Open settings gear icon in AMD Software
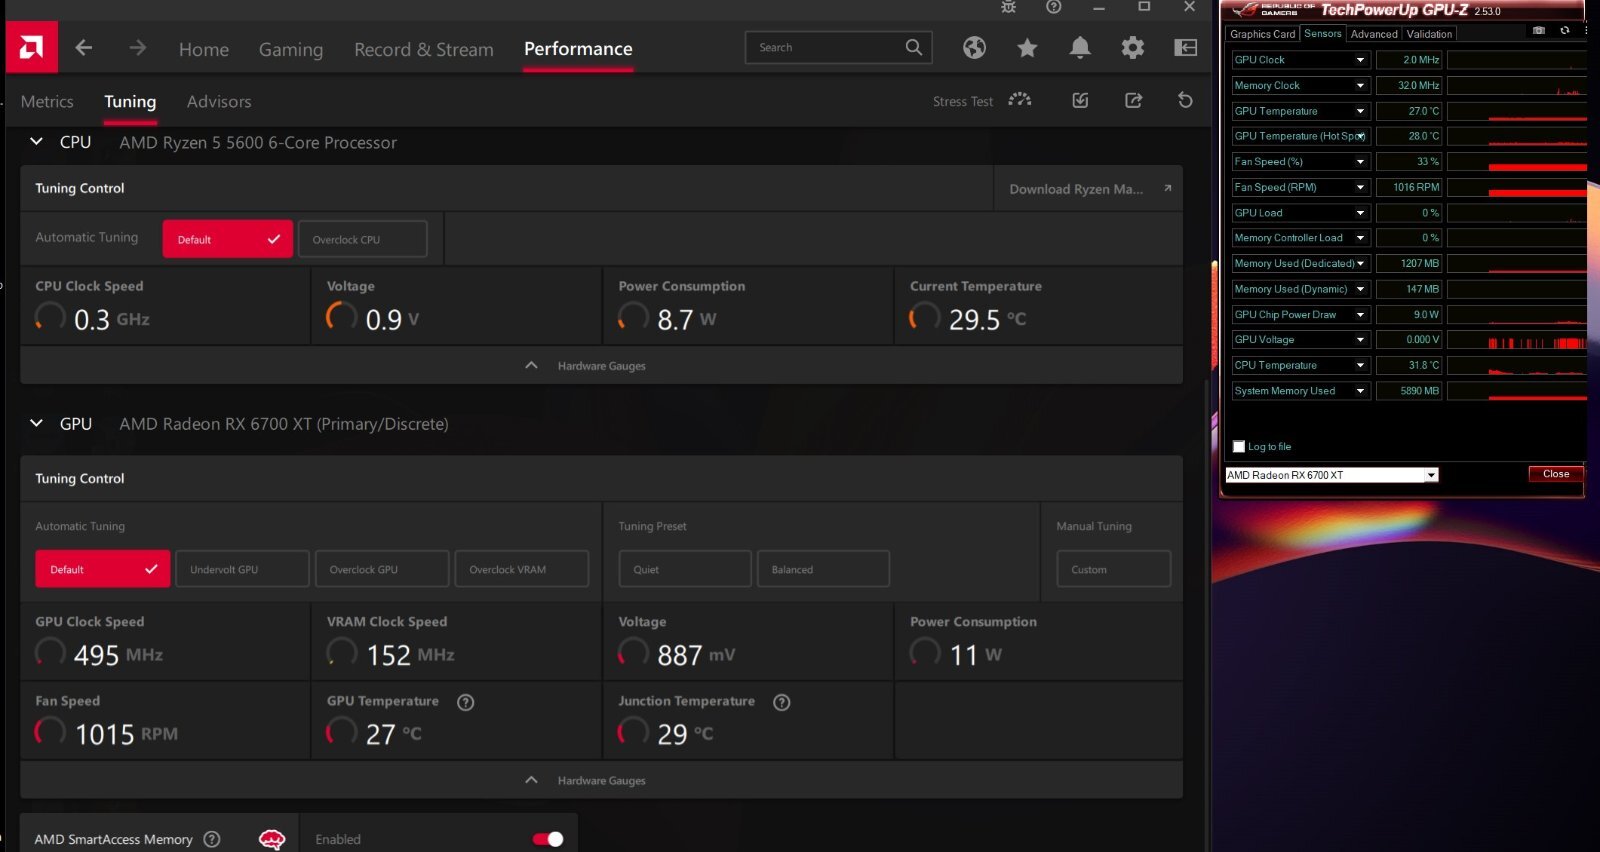 (1133, 47)
